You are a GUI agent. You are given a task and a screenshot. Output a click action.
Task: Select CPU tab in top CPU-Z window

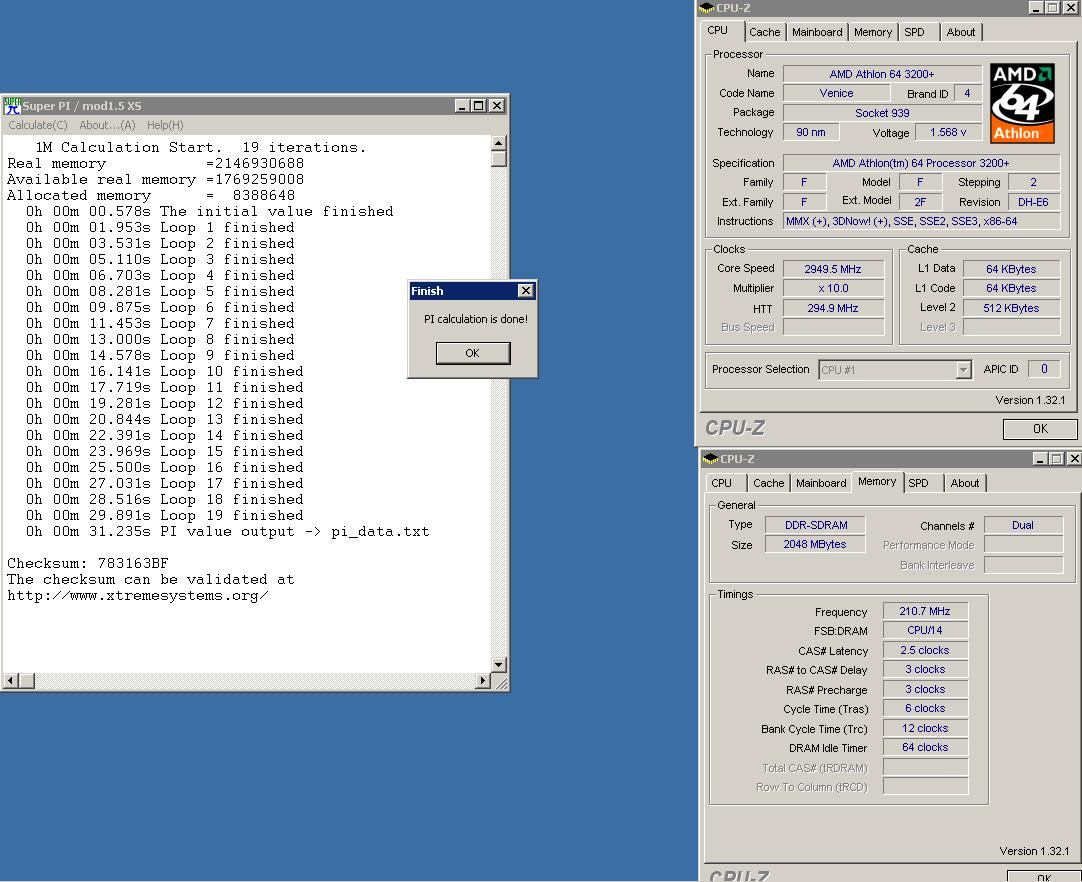718,30
